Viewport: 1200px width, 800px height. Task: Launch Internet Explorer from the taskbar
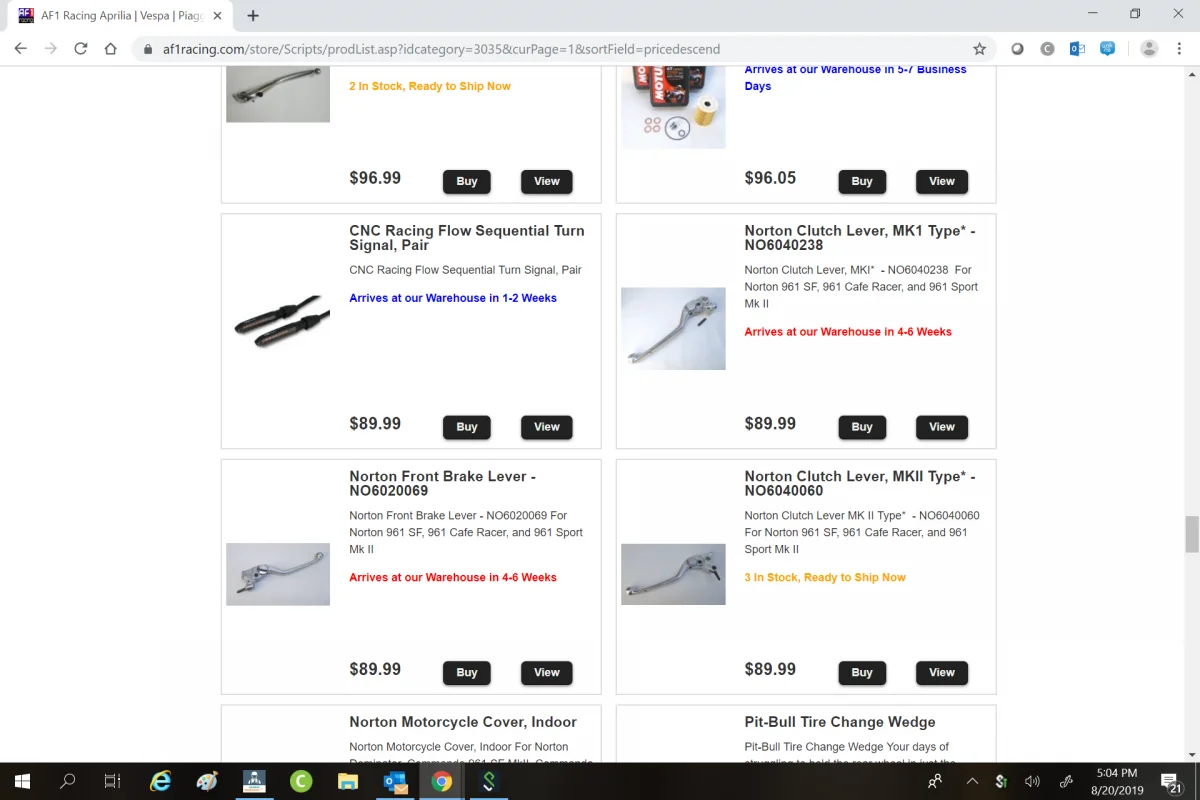click(161, 781)
